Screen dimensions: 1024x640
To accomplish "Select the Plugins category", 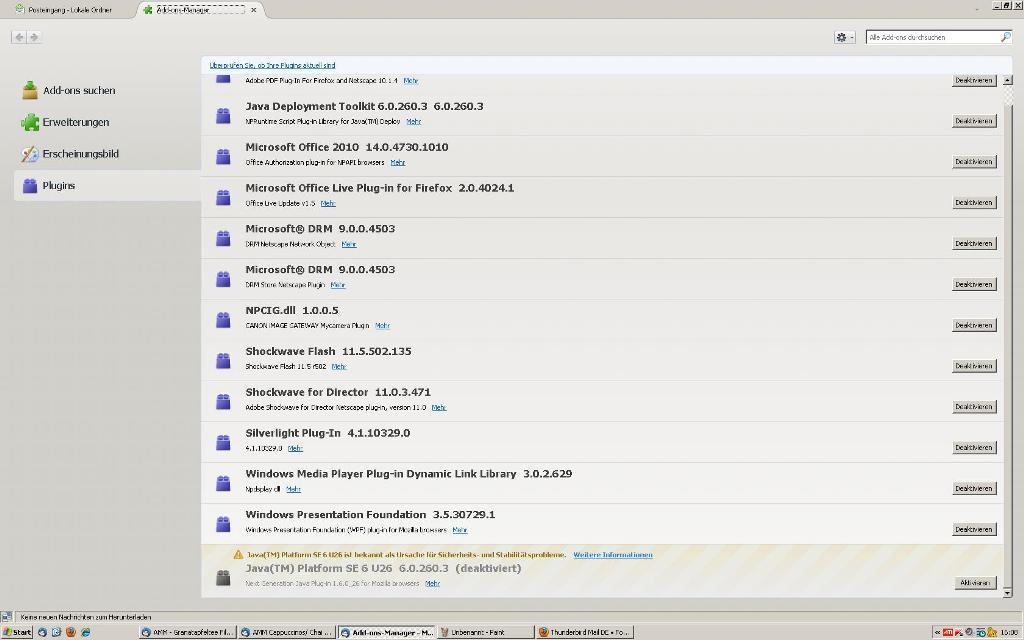I will pyautogui.click(x=107, y=185).
